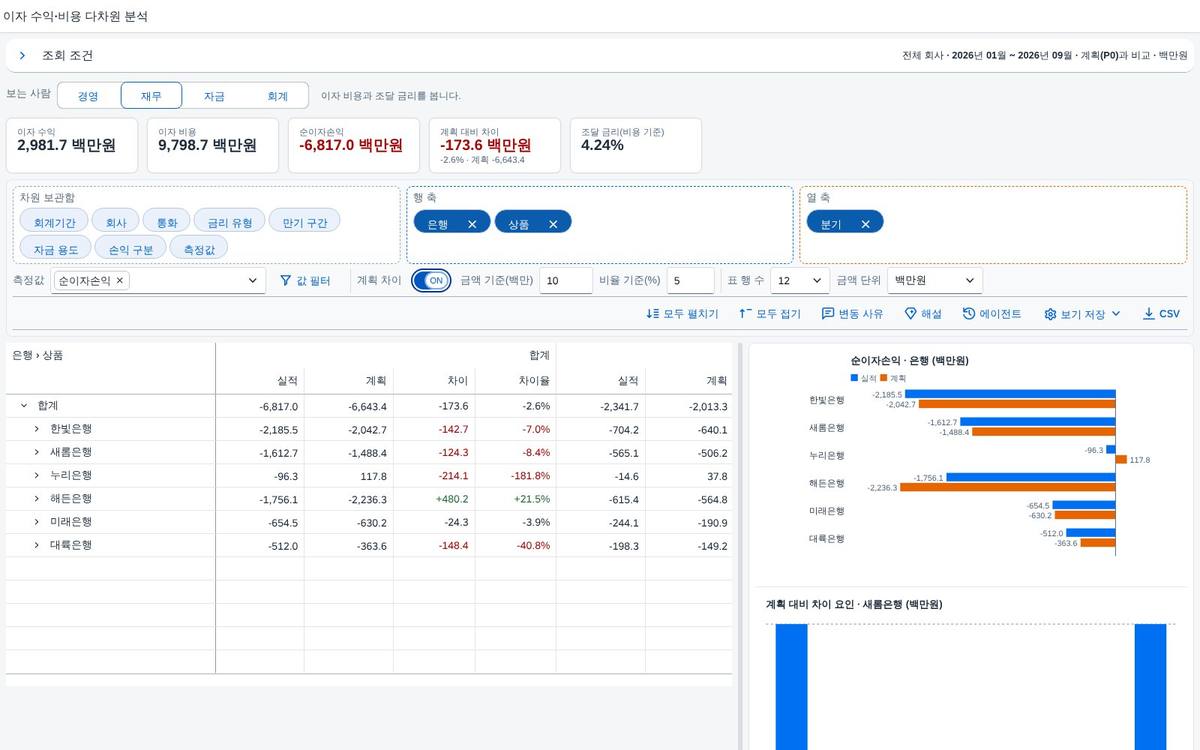1200x750 pixels.
Task: Click the 조달 금리(비용 기준) KPI card
Action: pos(636,145)
